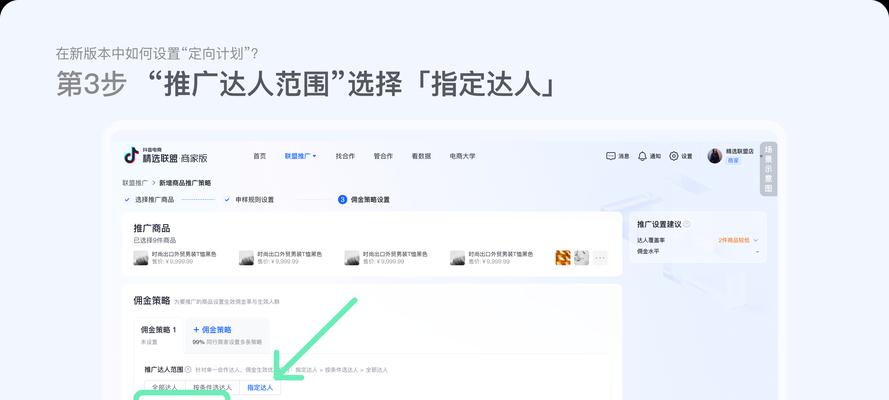Click the 场景示意图 side tab
889x400 pixels.
[x=768, y=169]
